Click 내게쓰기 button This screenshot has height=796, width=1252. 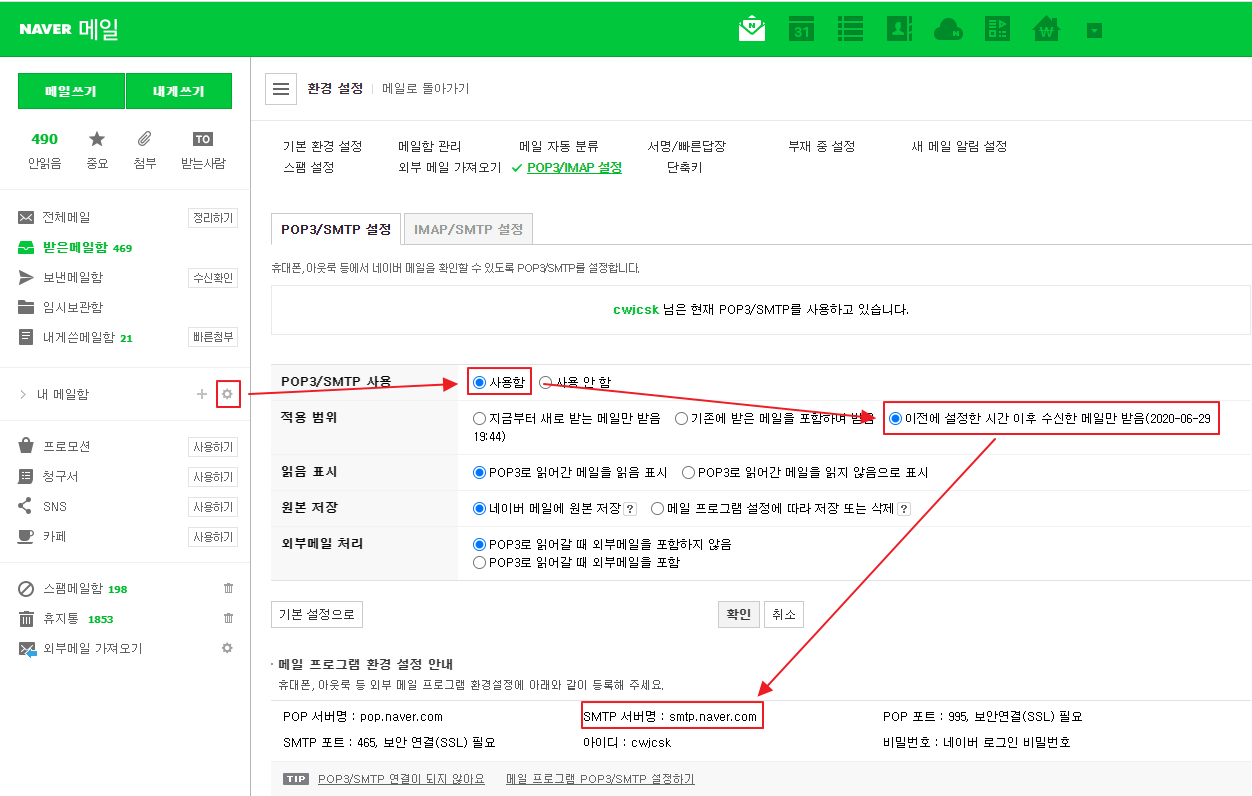click(x=179, y=91)
